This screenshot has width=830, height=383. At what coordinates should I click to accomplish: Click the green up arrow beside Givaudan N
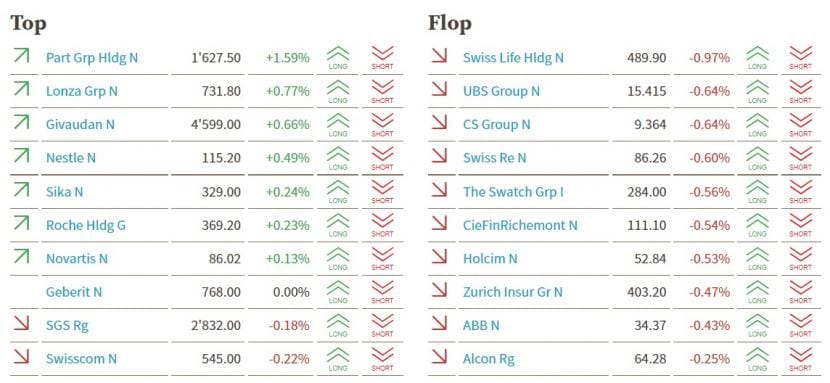(x=21, y=122)
